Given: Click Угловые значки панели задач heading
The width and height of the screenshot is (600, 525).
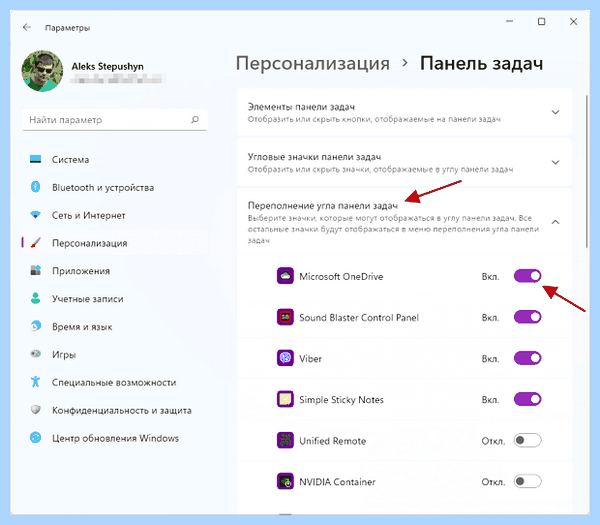Looking at the screenshot, I should 314,157.
